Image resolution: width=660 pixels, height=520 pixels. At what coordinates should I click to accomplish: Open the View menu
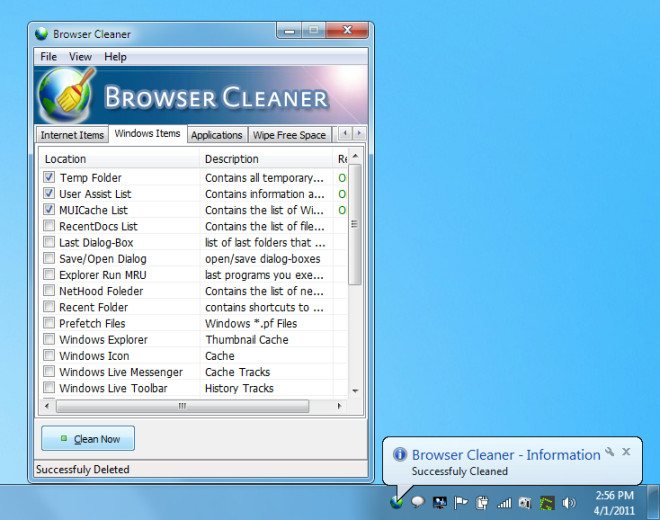tap(80, 56)
